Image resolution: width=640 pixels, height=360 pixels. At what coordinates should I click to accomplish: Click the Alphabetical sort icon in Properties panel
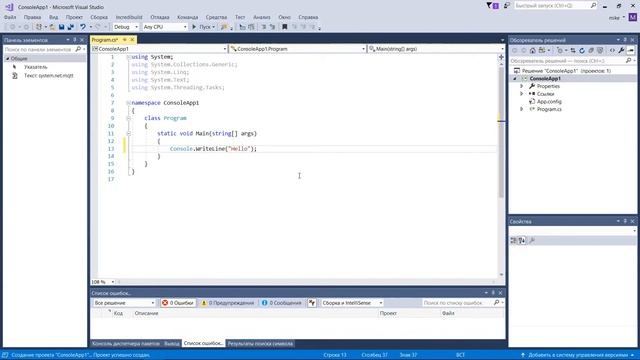pos(522,240)
